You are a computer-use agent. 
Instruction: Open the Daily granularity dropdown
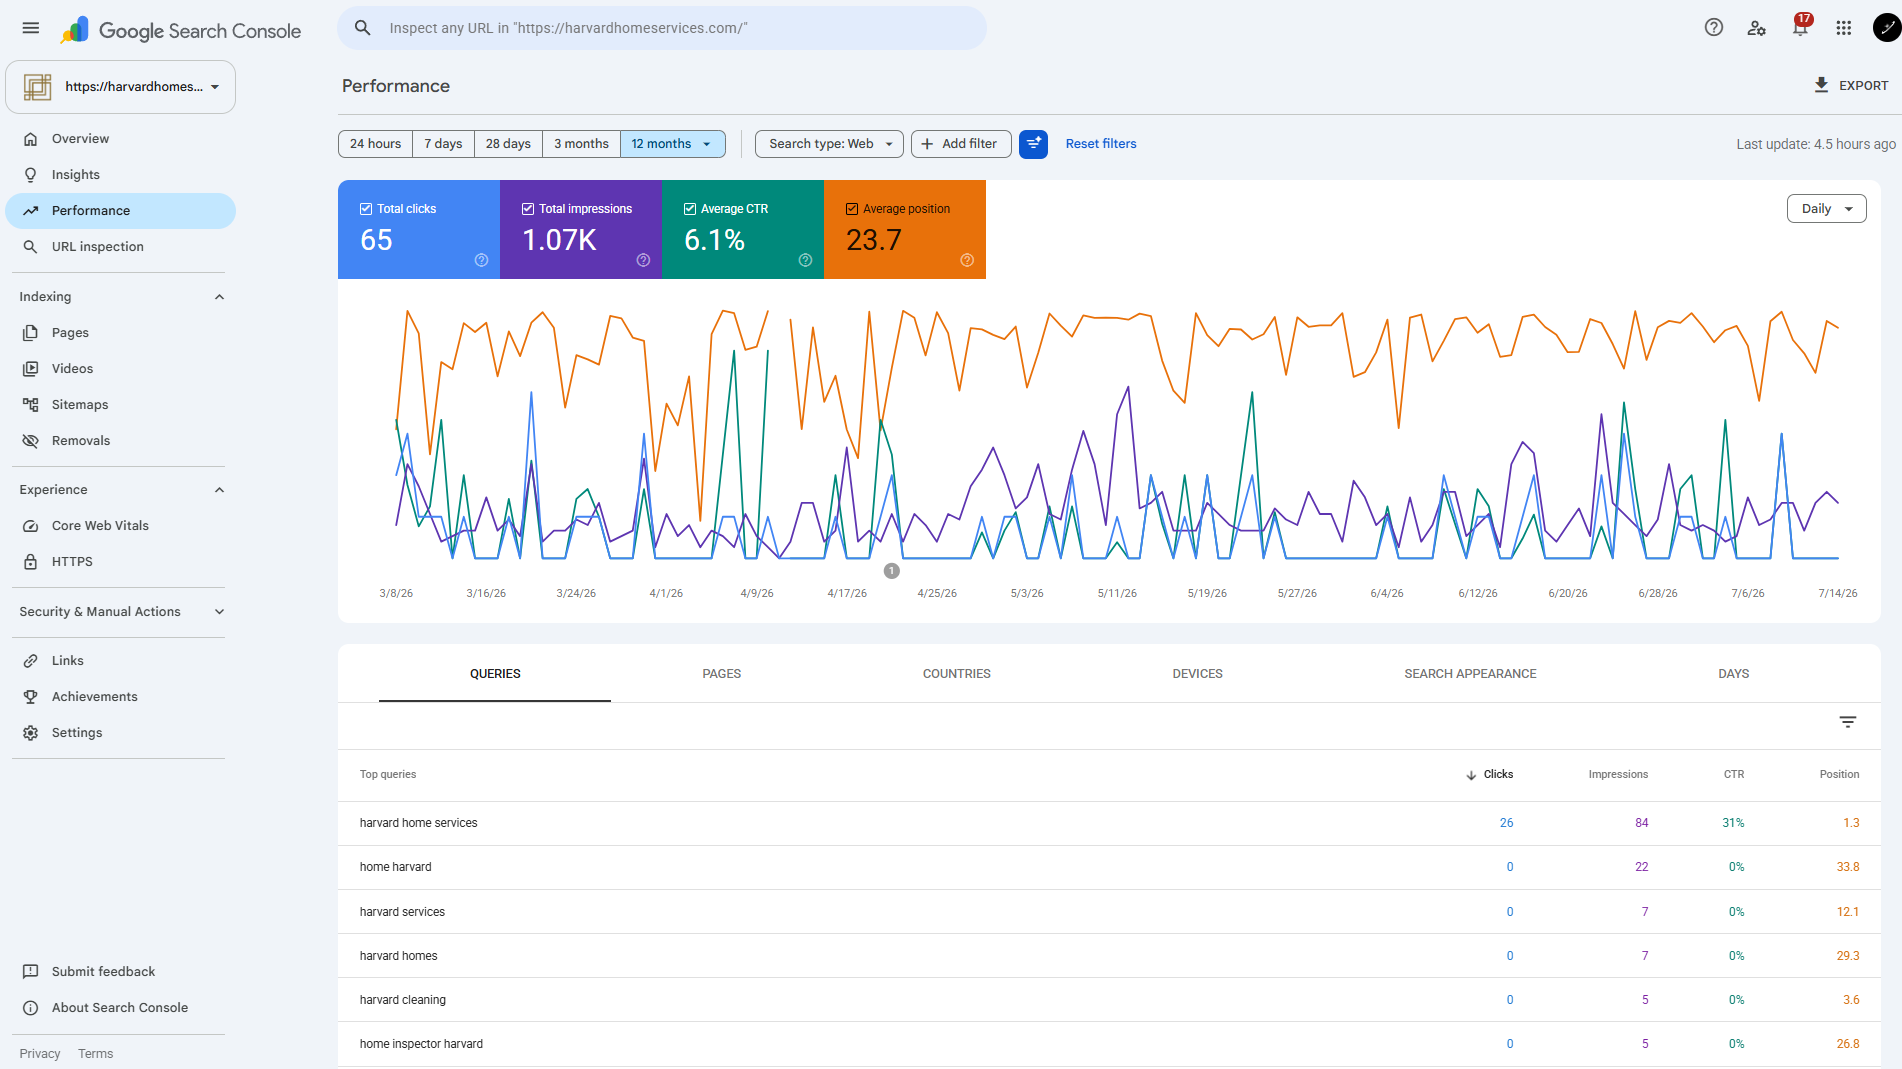(1826, 209)
